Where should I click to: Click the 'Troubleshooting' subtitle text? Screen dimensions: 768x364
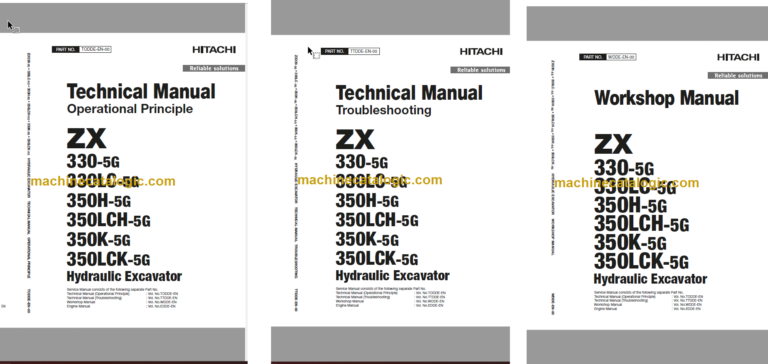point(384,110)
